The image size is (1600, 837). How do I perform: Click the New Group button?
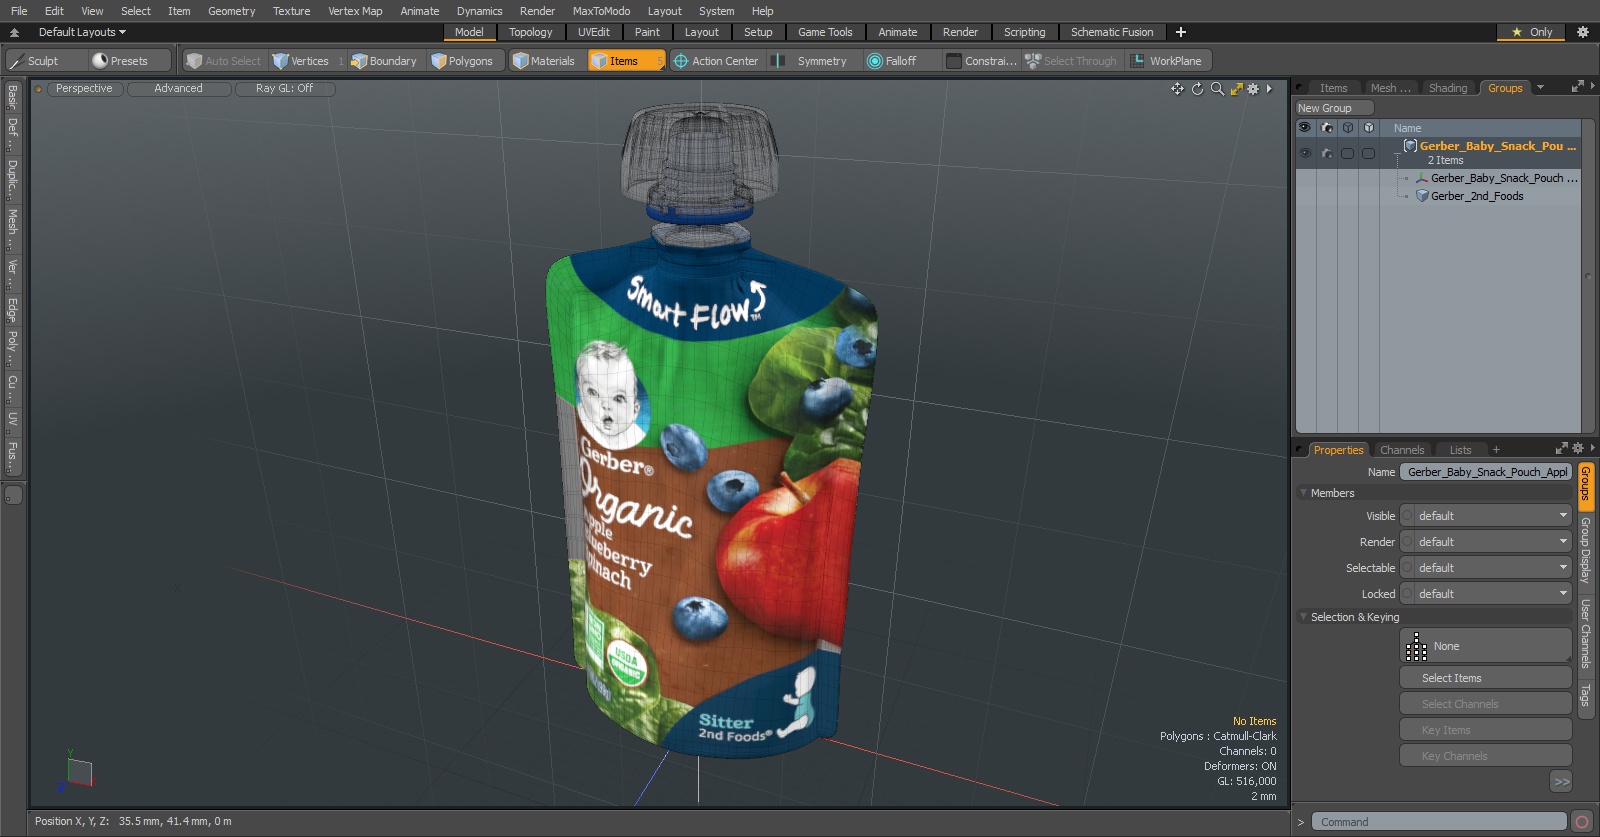pos(1335,108)
